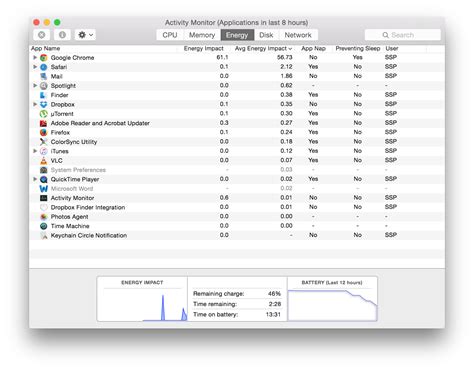Click the Time Machine row name
This screenshot has width=474, height=370.
coord(70,226)
